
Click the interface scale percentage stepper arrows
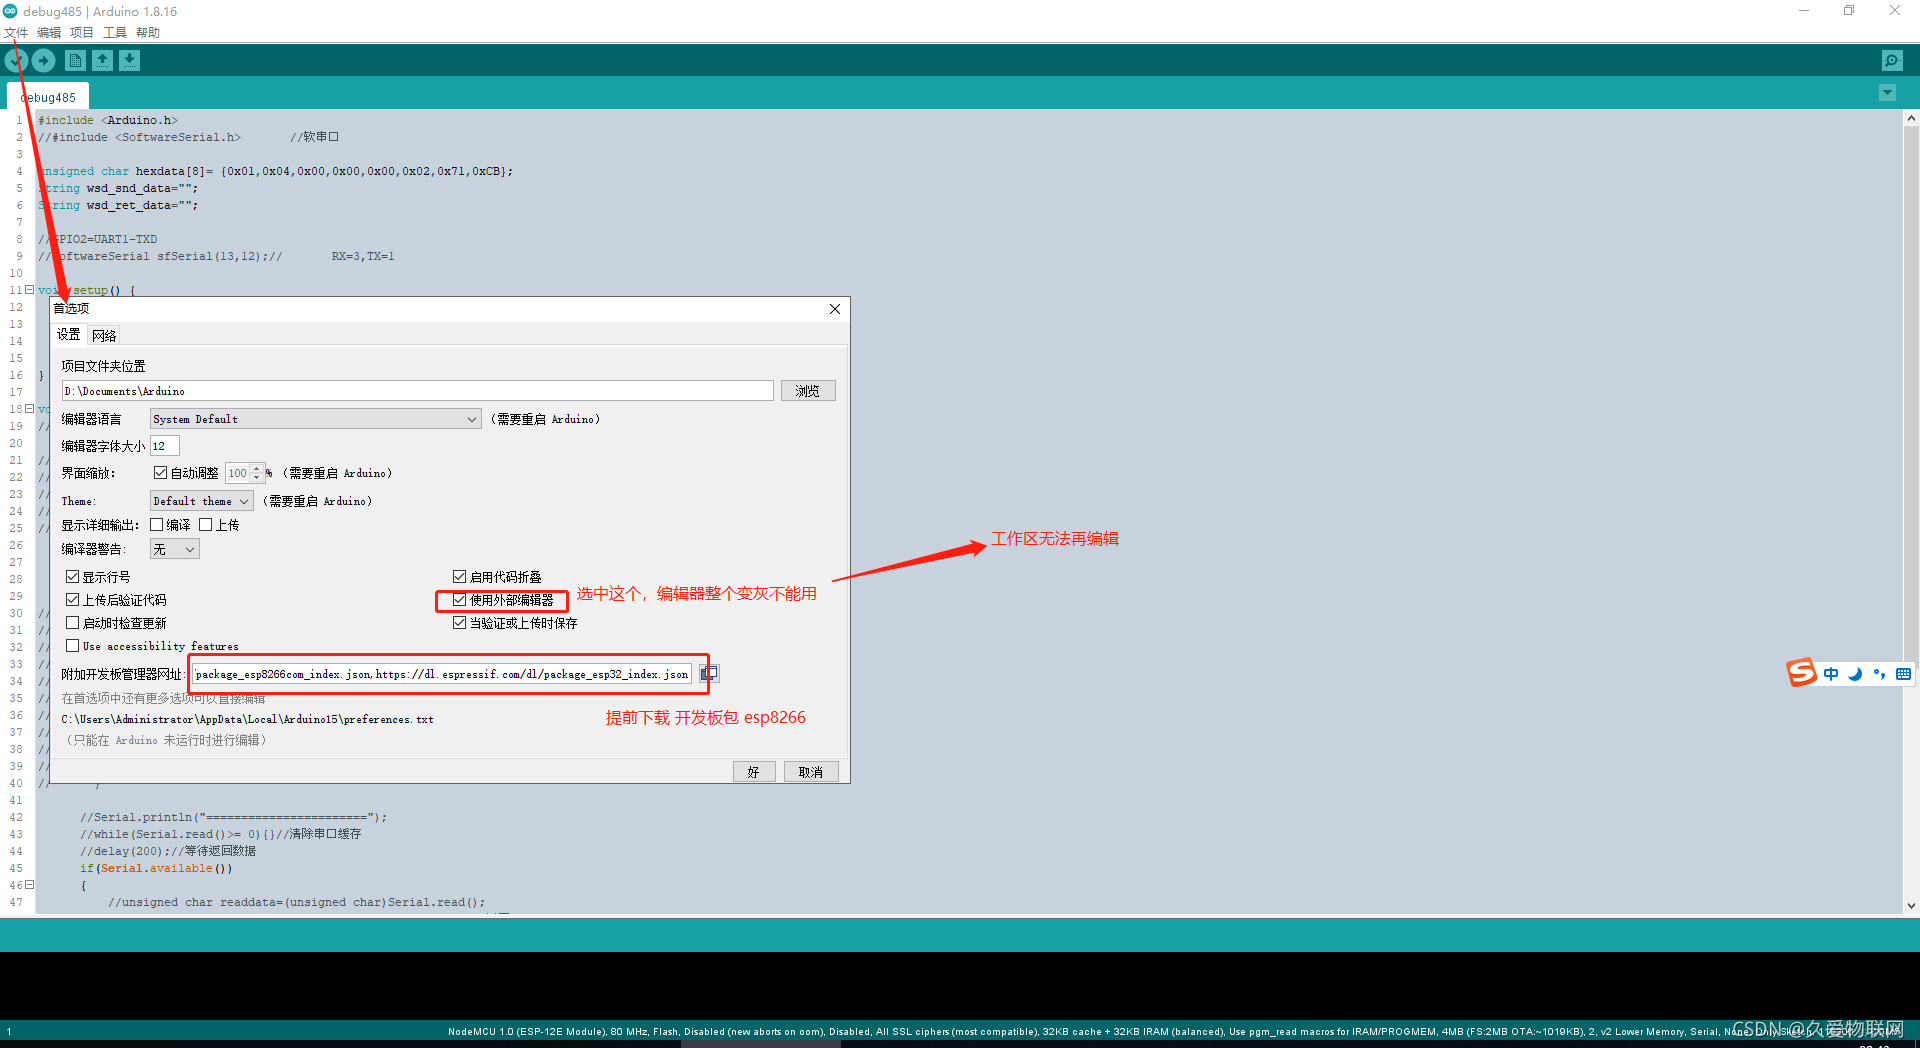point(257,473)
